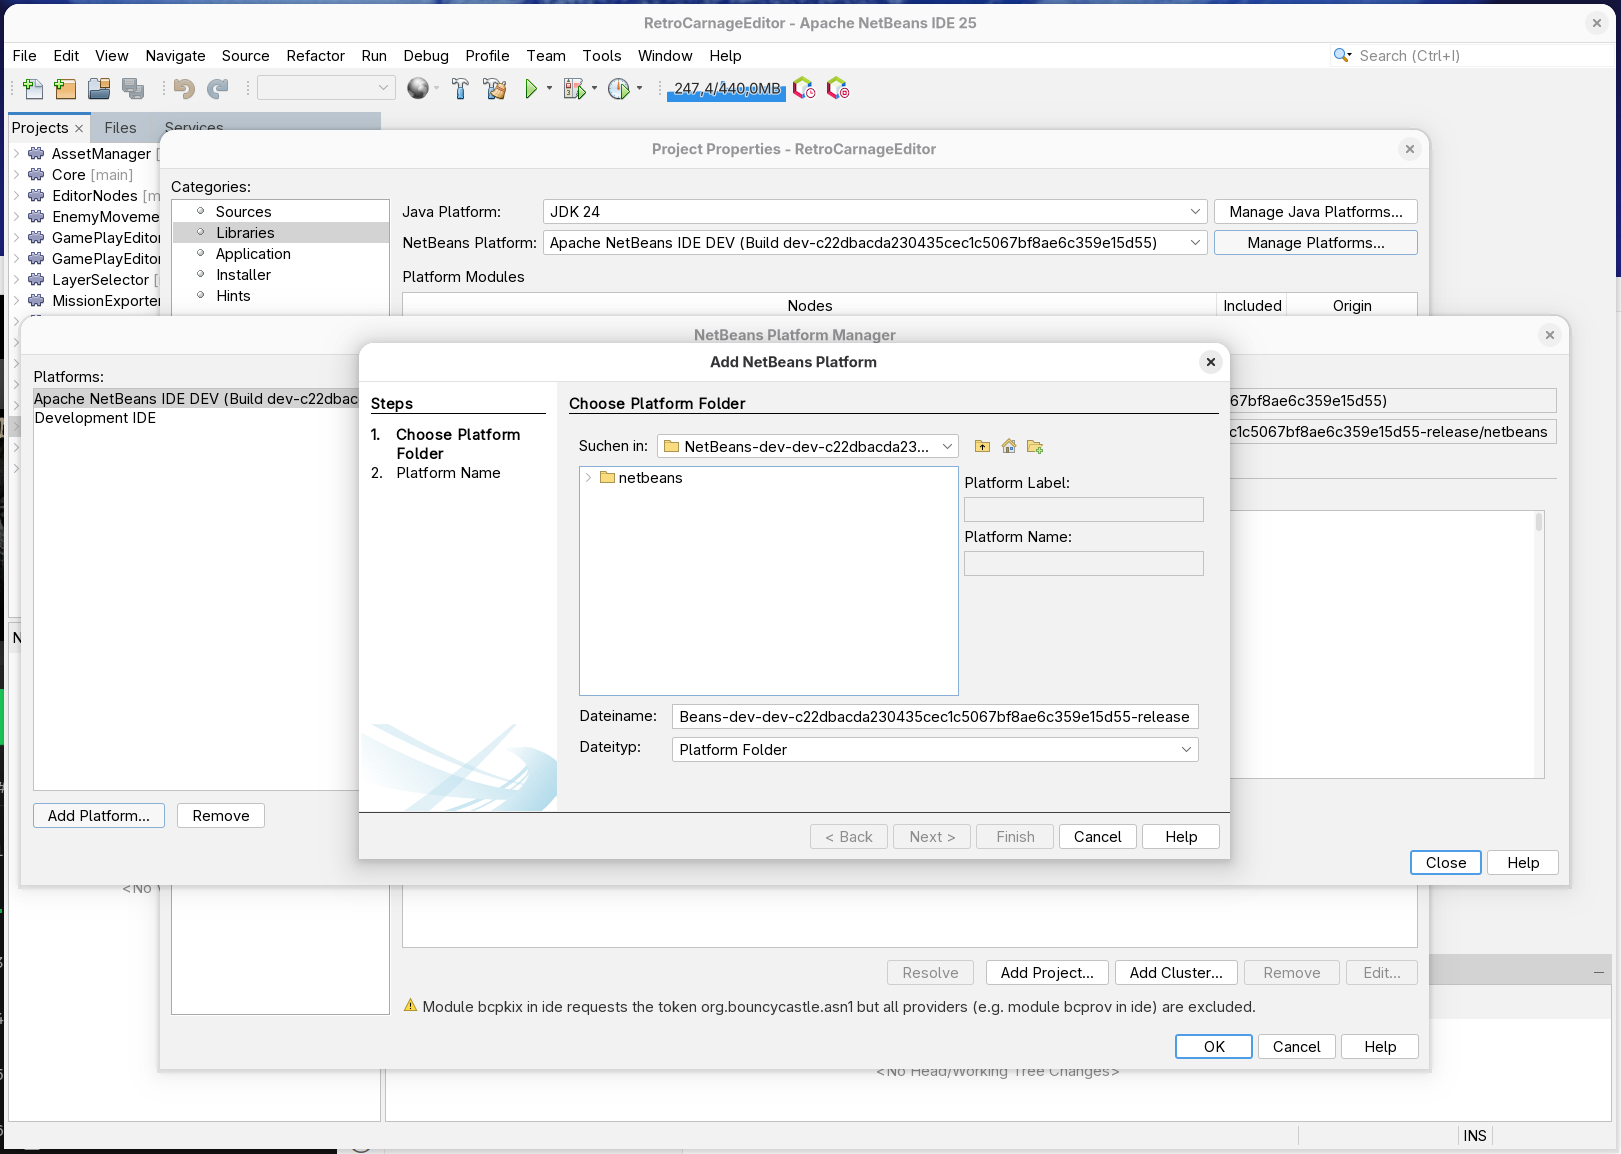This screenshot has width=1621, height=1154.
Task: Click the memory usage bar to run garbage collection
Action: click(727, 89)
